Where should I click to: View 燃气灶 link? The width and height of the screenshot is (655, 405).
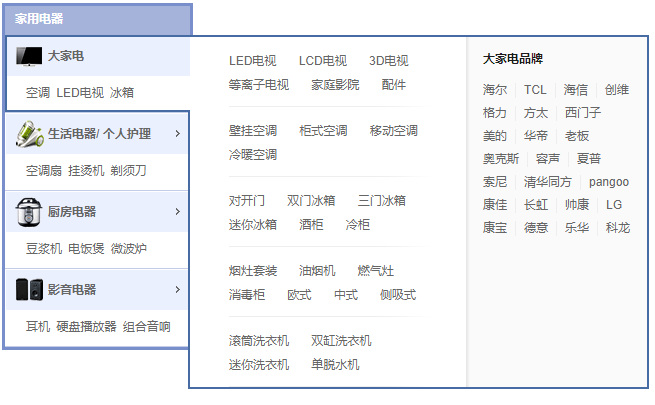376,271
